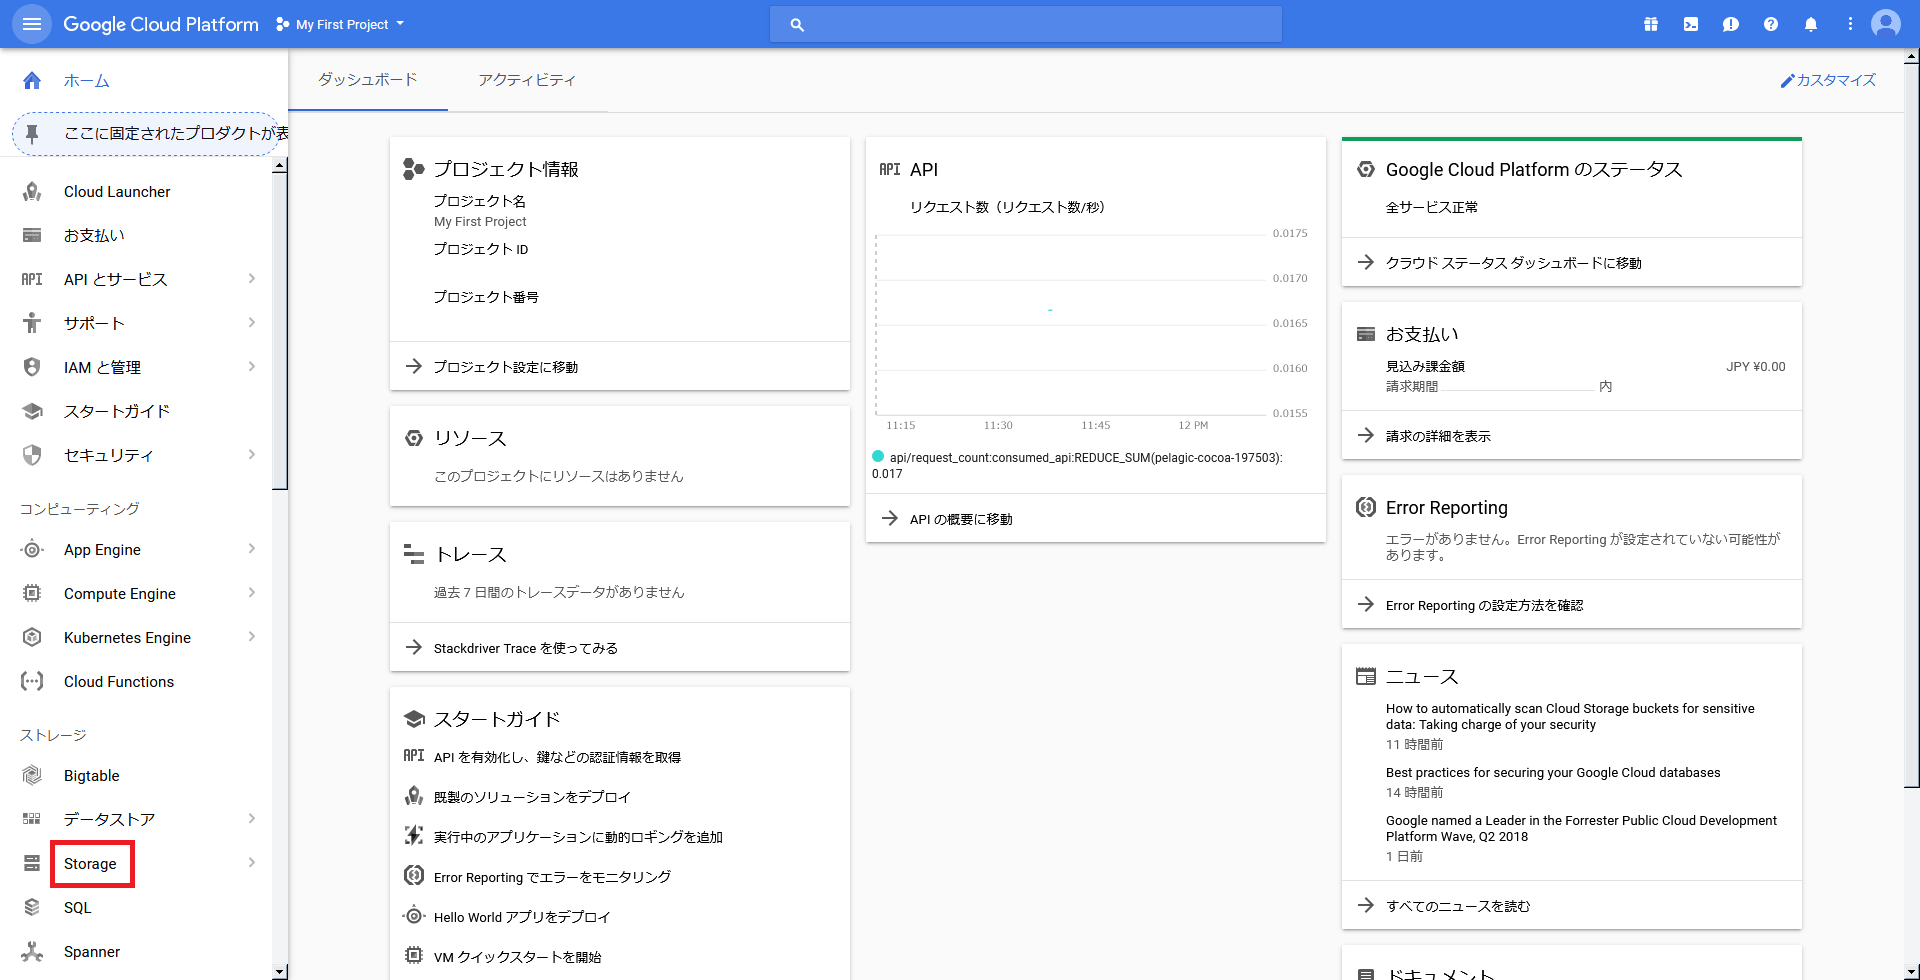Viewport: 1920px width, 980px height.
Task: Click the Spanner icon
Action: click(x=32, y=951)
